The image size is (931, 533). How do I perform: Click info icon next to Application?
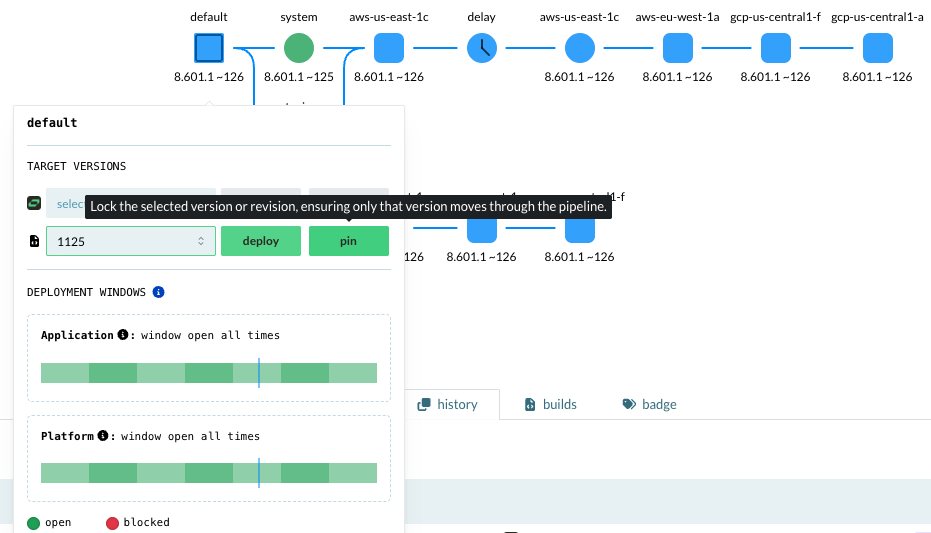pos(123,335)
